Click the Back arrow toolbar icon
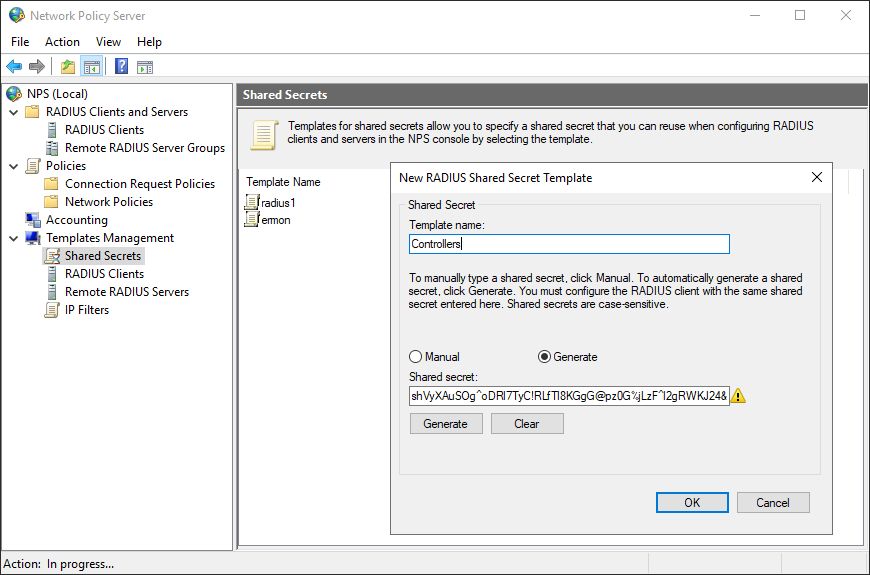The width and height of the screenshot is (870, 575). coord(14,67)
